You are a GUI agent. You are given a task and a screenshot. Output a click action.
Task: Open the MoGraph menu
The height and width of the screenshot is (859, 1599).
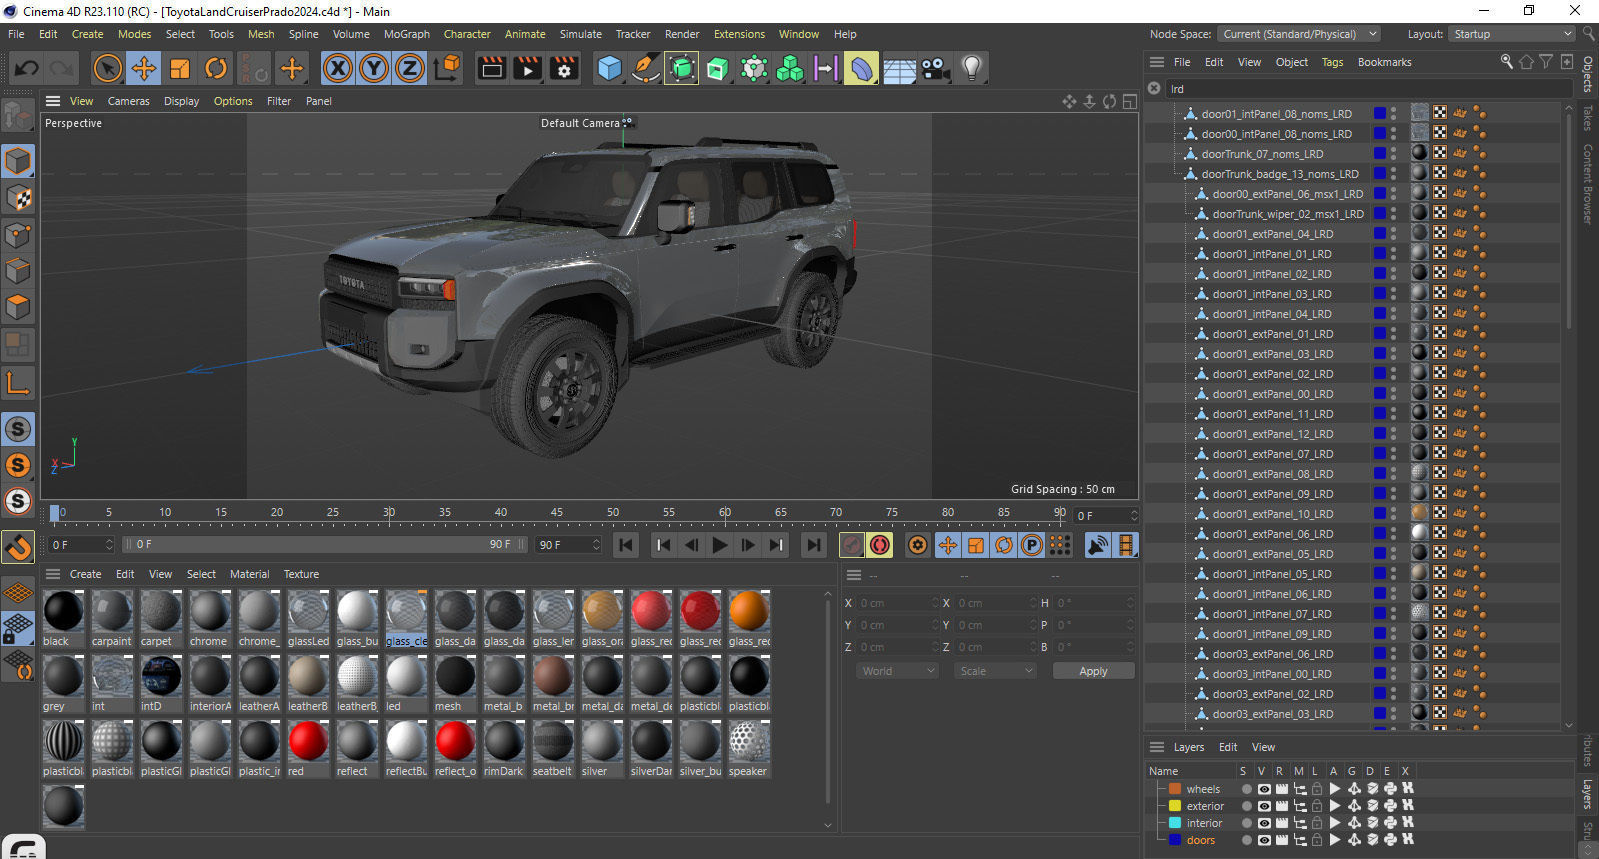click(x=407, y=34)
